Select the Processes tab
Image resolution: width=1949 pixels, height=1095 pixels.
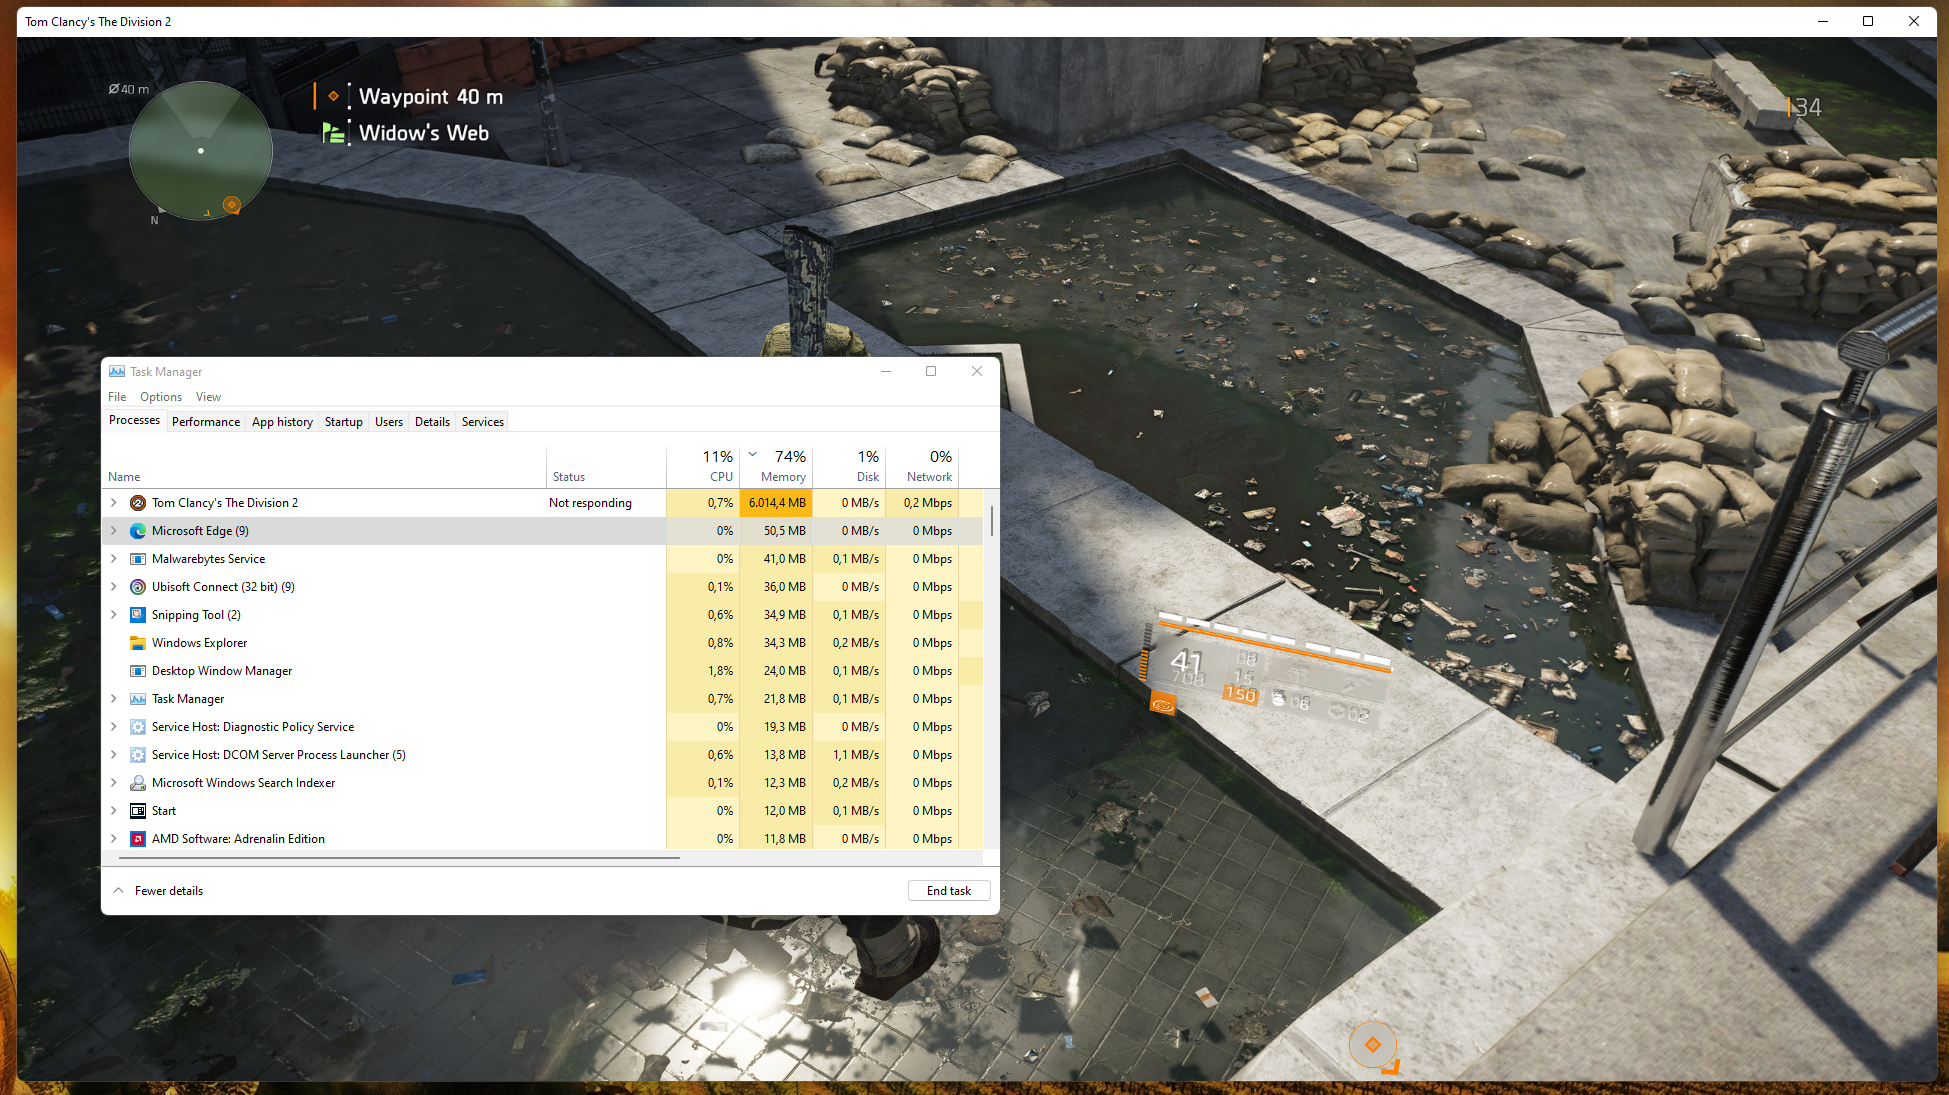pyautogui.click(x=134, y=421)
